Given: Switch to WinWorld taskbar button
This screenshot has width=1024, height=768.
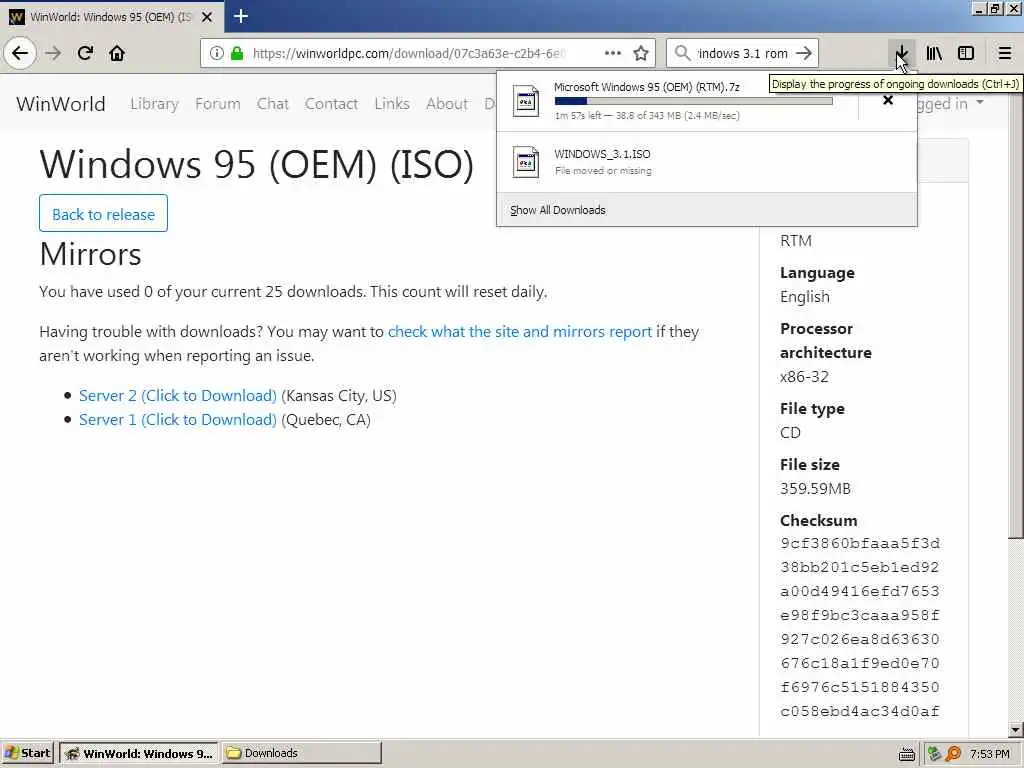Looking at the screenshot, I should (138, 753).
